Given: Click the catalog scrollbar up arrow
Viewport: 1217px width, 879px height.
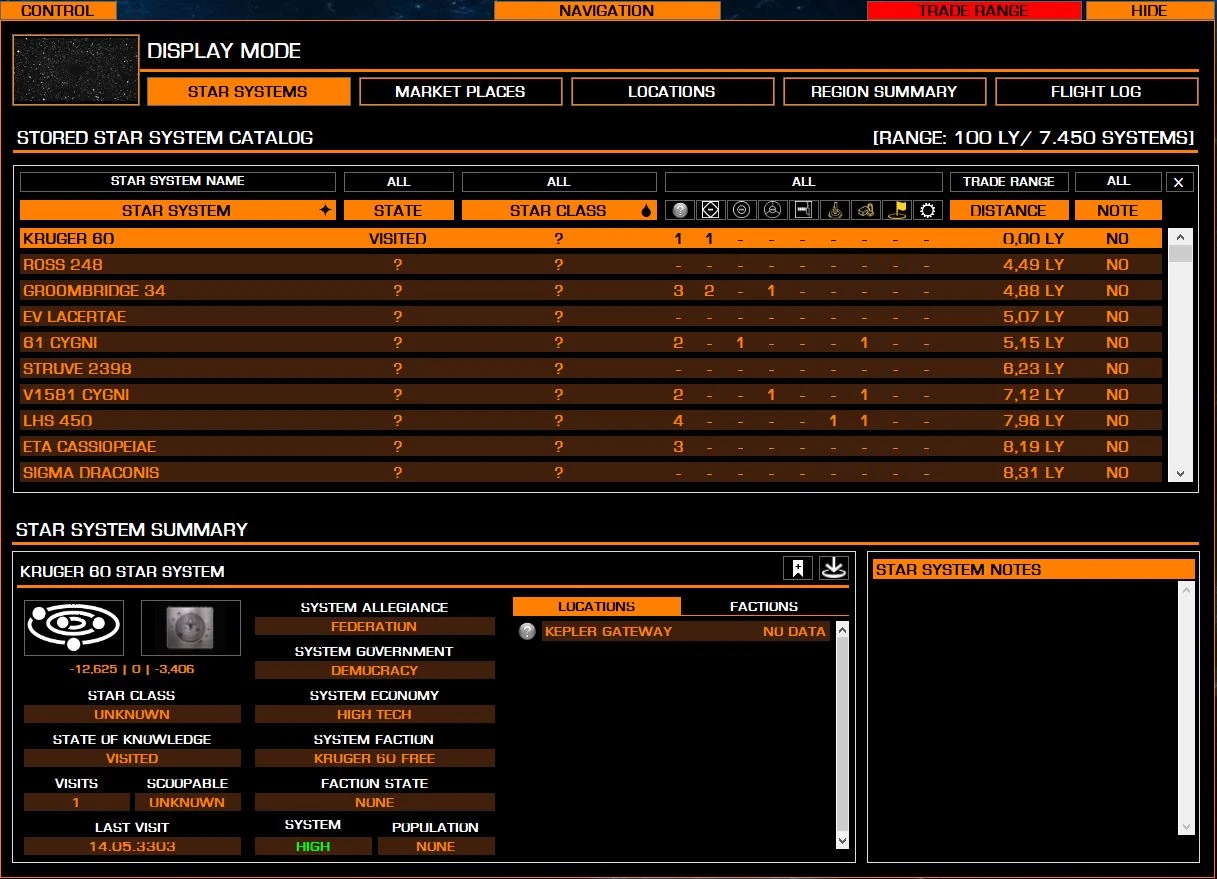Looking at the screenshot, I should [1181, 237].
